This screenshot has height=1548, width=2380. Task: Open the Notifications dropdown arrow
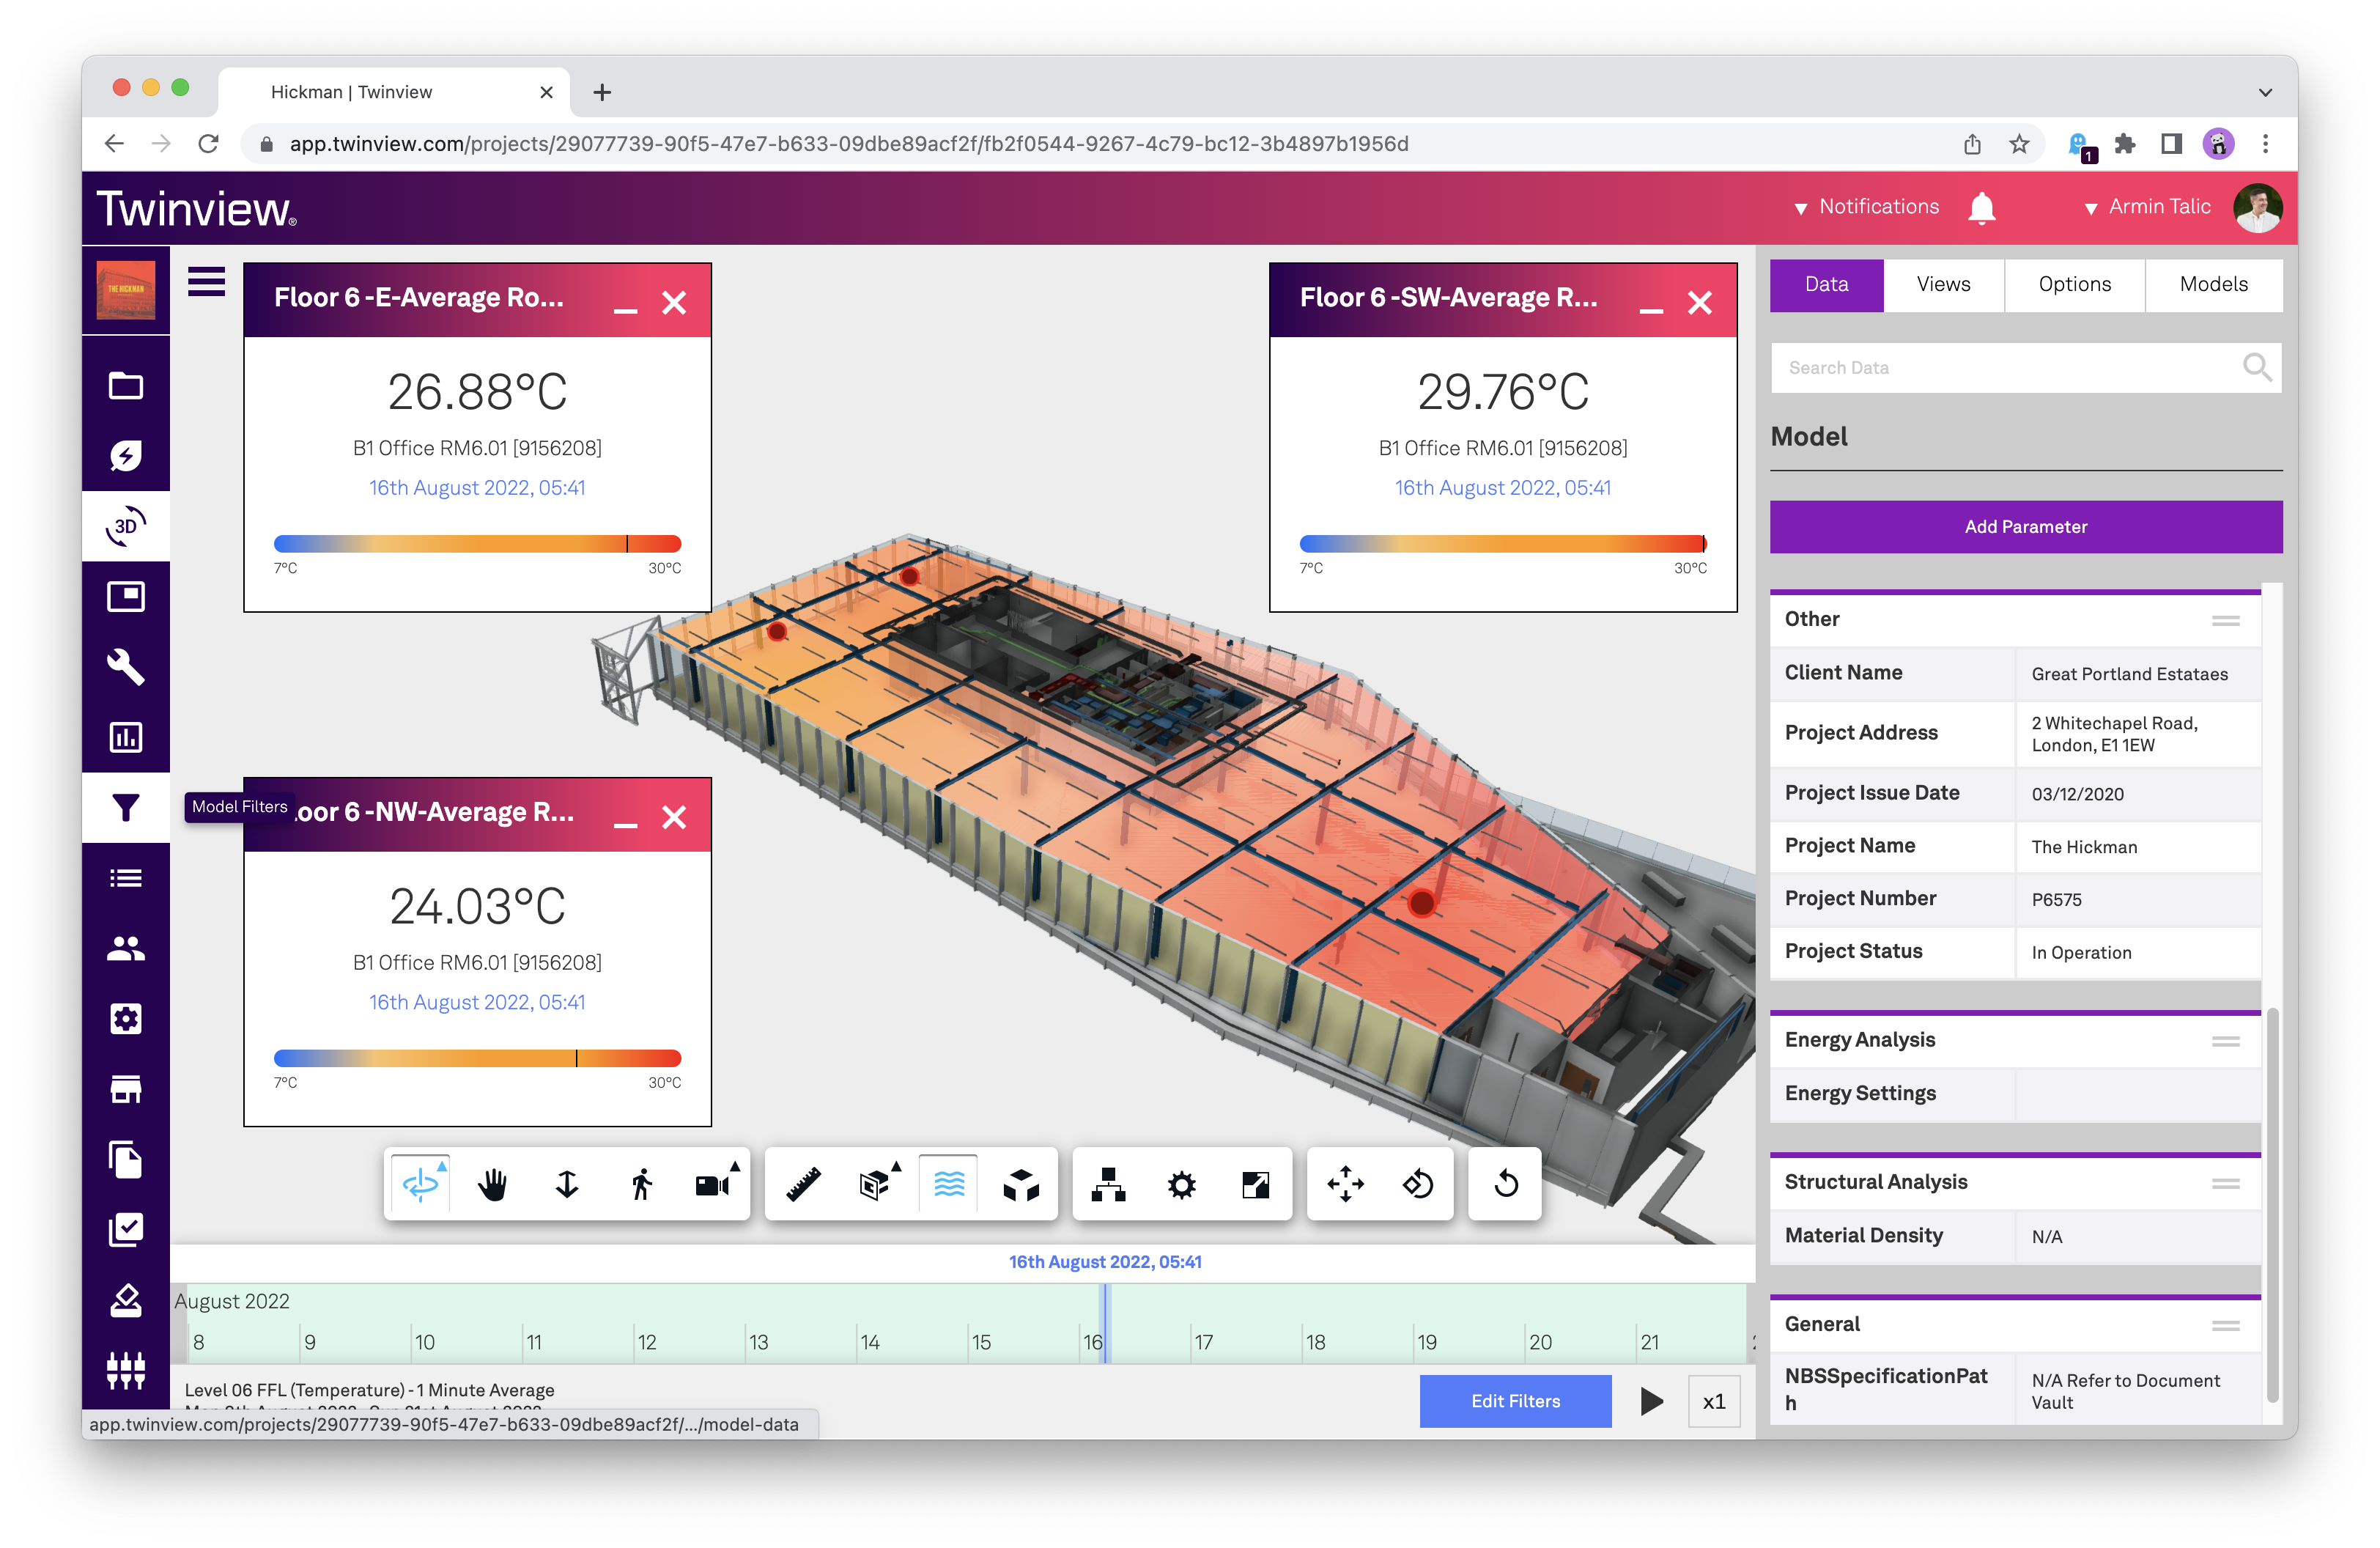point(1800,208)
